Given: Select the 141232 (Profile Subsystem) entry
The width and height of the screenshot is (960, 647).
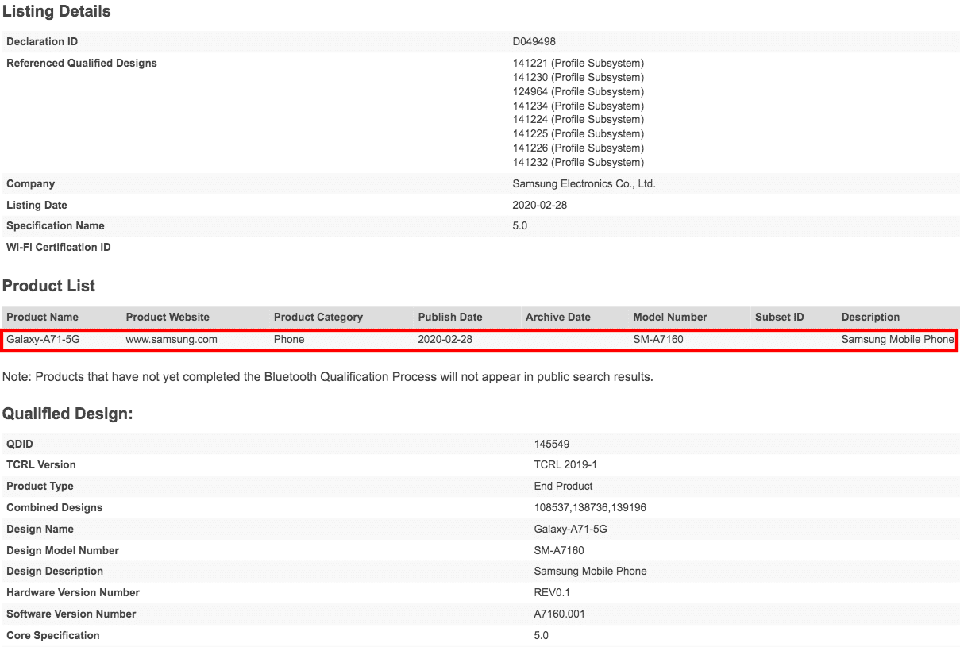Looking at the screenshot, I should 578,162.
